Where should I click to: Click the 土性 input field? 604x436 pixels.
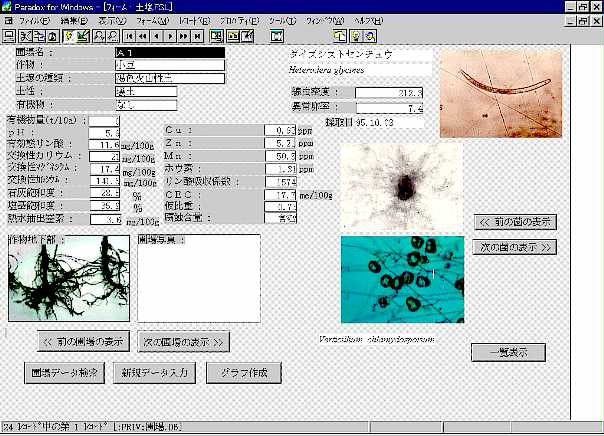tap(146, 92)
